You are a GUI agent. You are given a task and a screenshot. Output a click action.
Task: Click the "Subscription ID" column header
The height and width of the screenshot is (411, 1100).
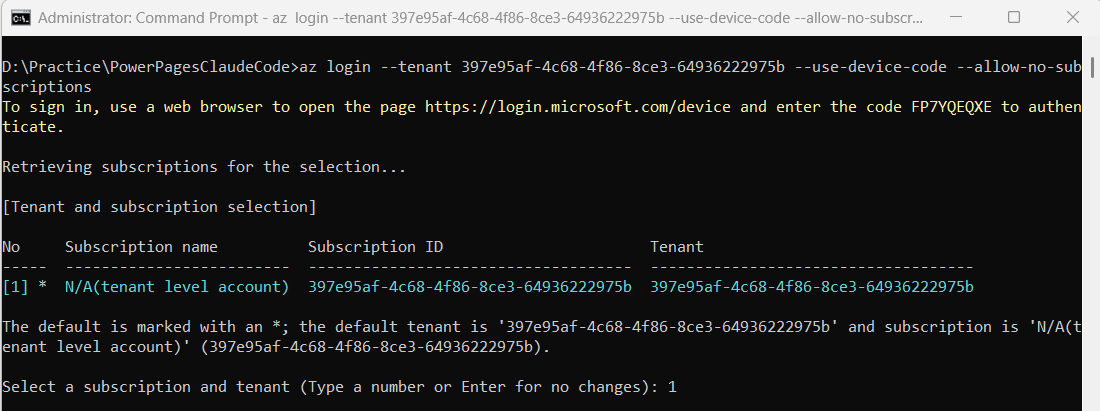375,246
